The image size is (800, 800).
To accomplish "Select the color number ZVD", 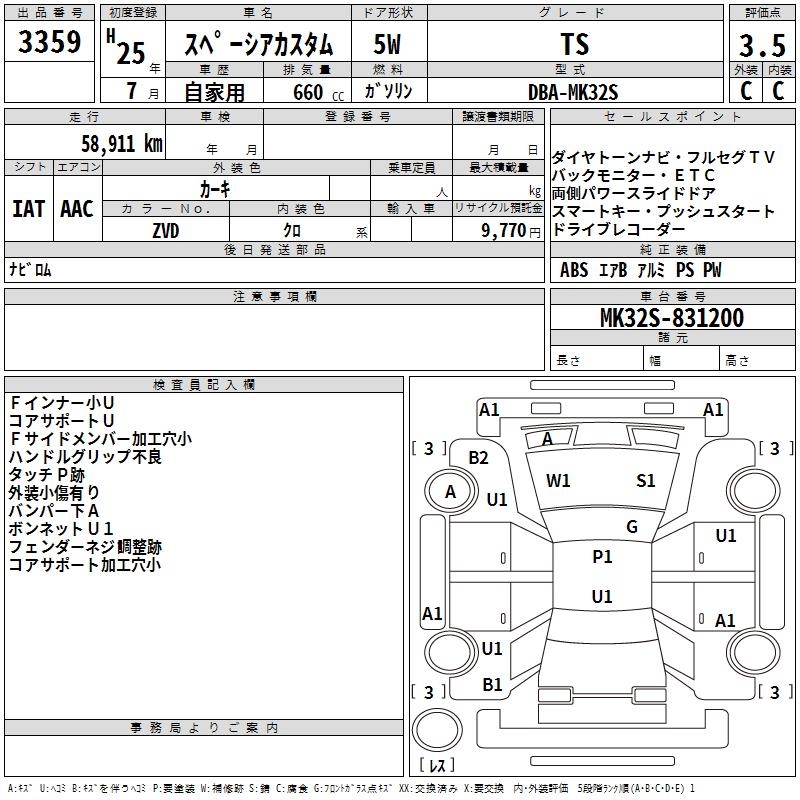I will pos(166,229).
